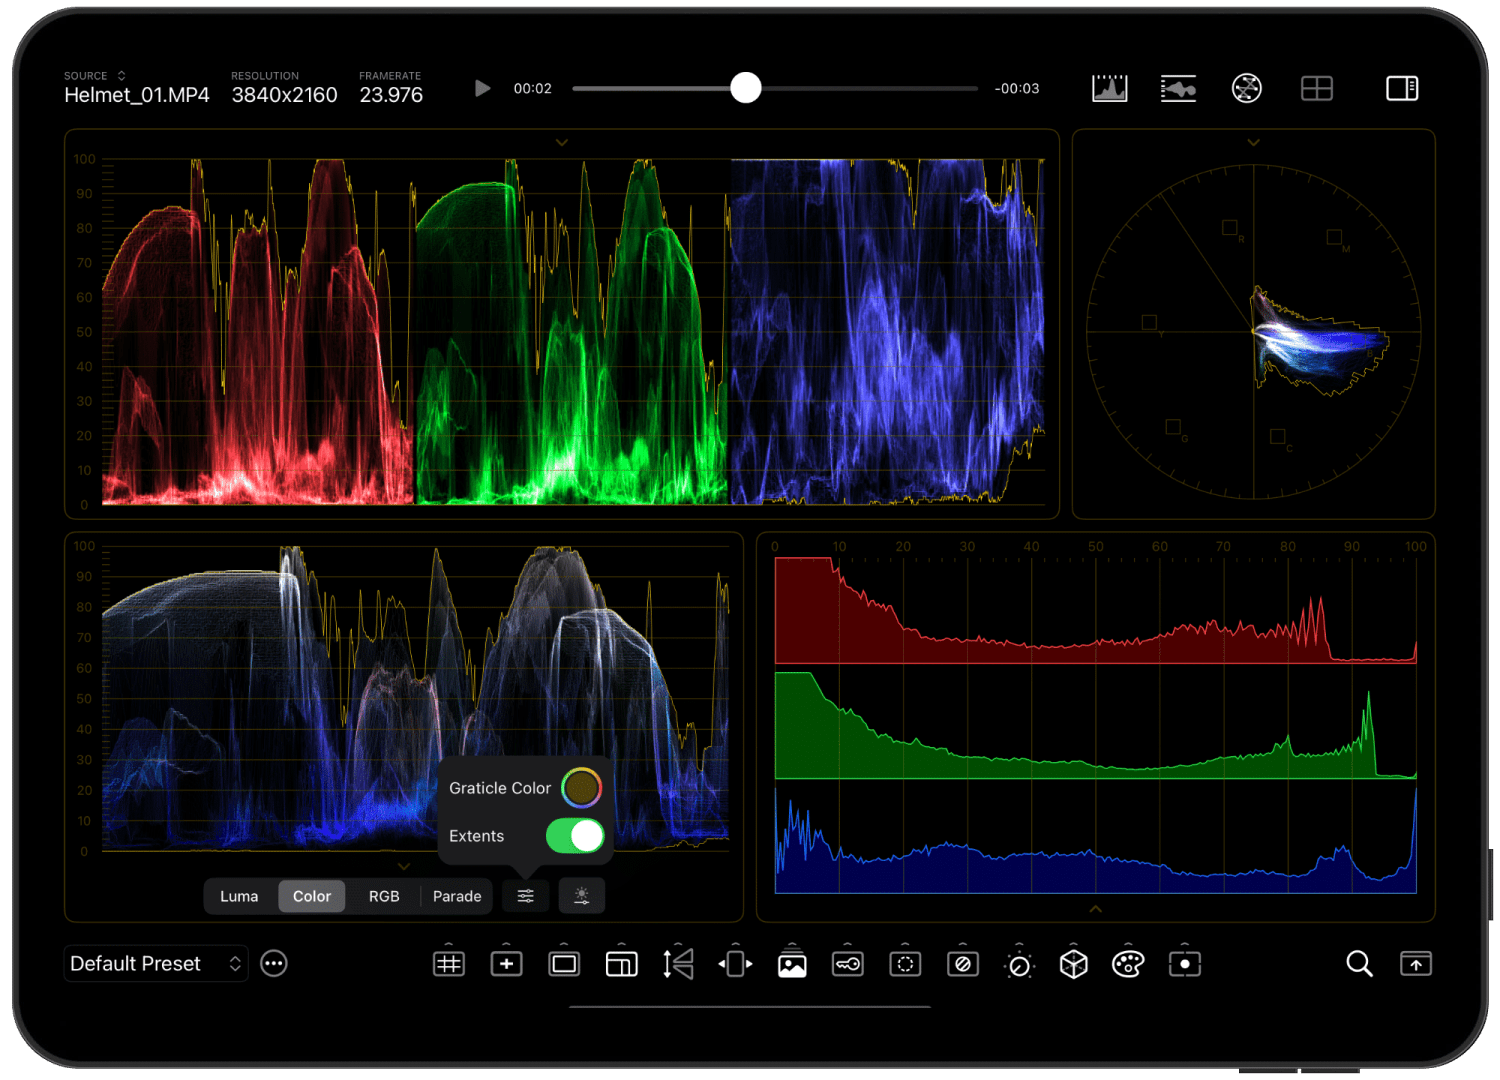Viewport: 1500px width, 1080px height.
Task: Open the histogram scope view
Action: click(1108, 88)
